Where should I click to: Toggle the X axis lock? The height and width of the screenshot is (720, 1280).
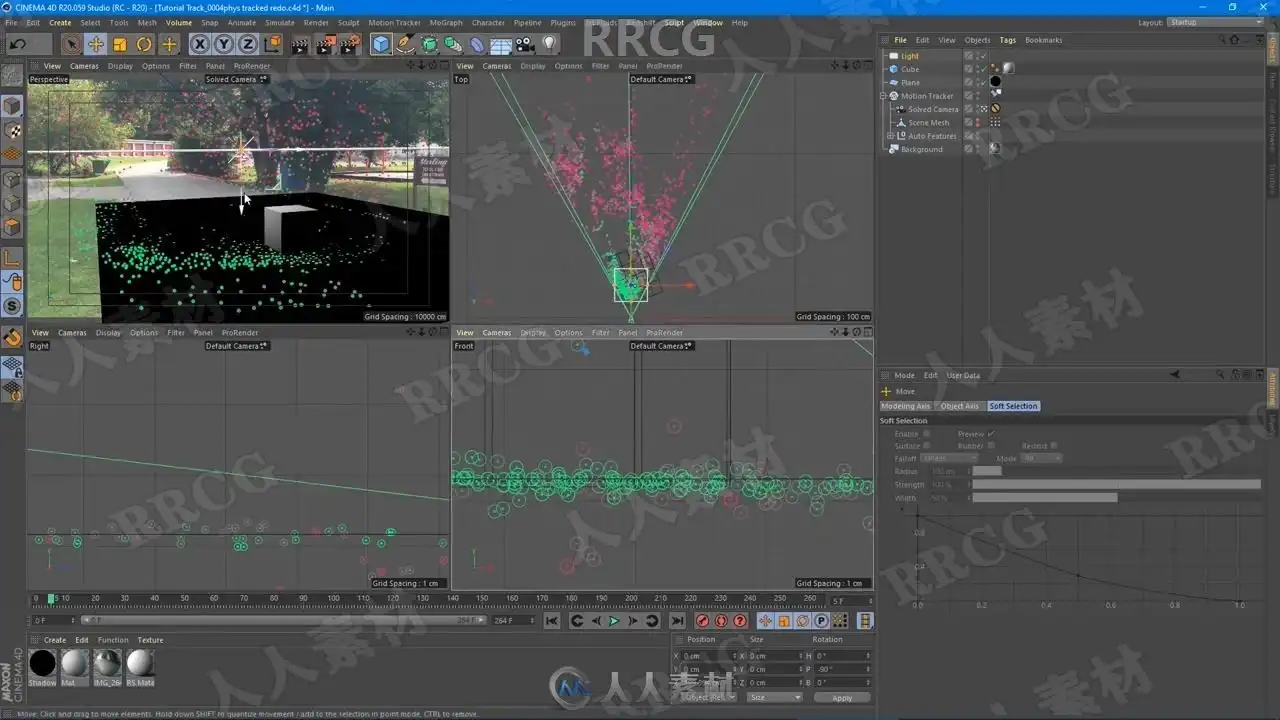200,44
